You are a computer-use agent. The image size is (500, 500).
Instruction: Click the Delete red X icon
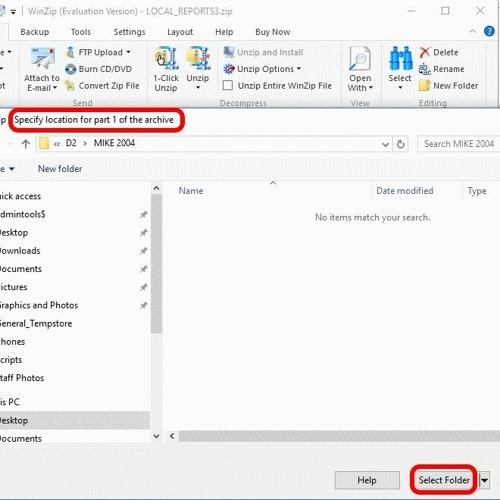pyautogui.click(x=425, y=52)
